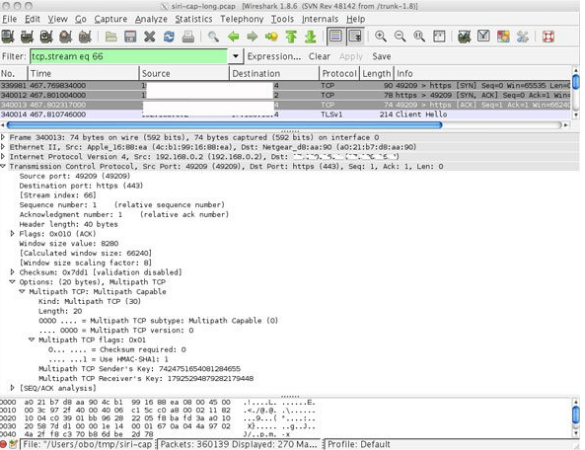
Task: Click the Expression... filter button
Action: pos(274,56)
